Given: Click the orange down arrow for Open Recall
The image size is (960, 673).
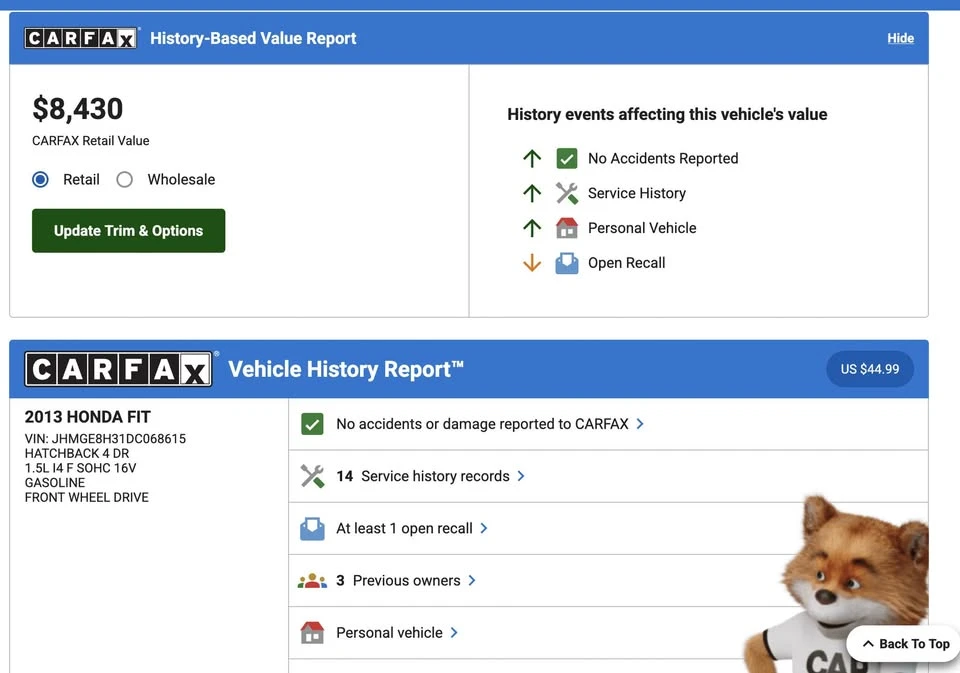Looking at the screenshot, I should [532, 263].
